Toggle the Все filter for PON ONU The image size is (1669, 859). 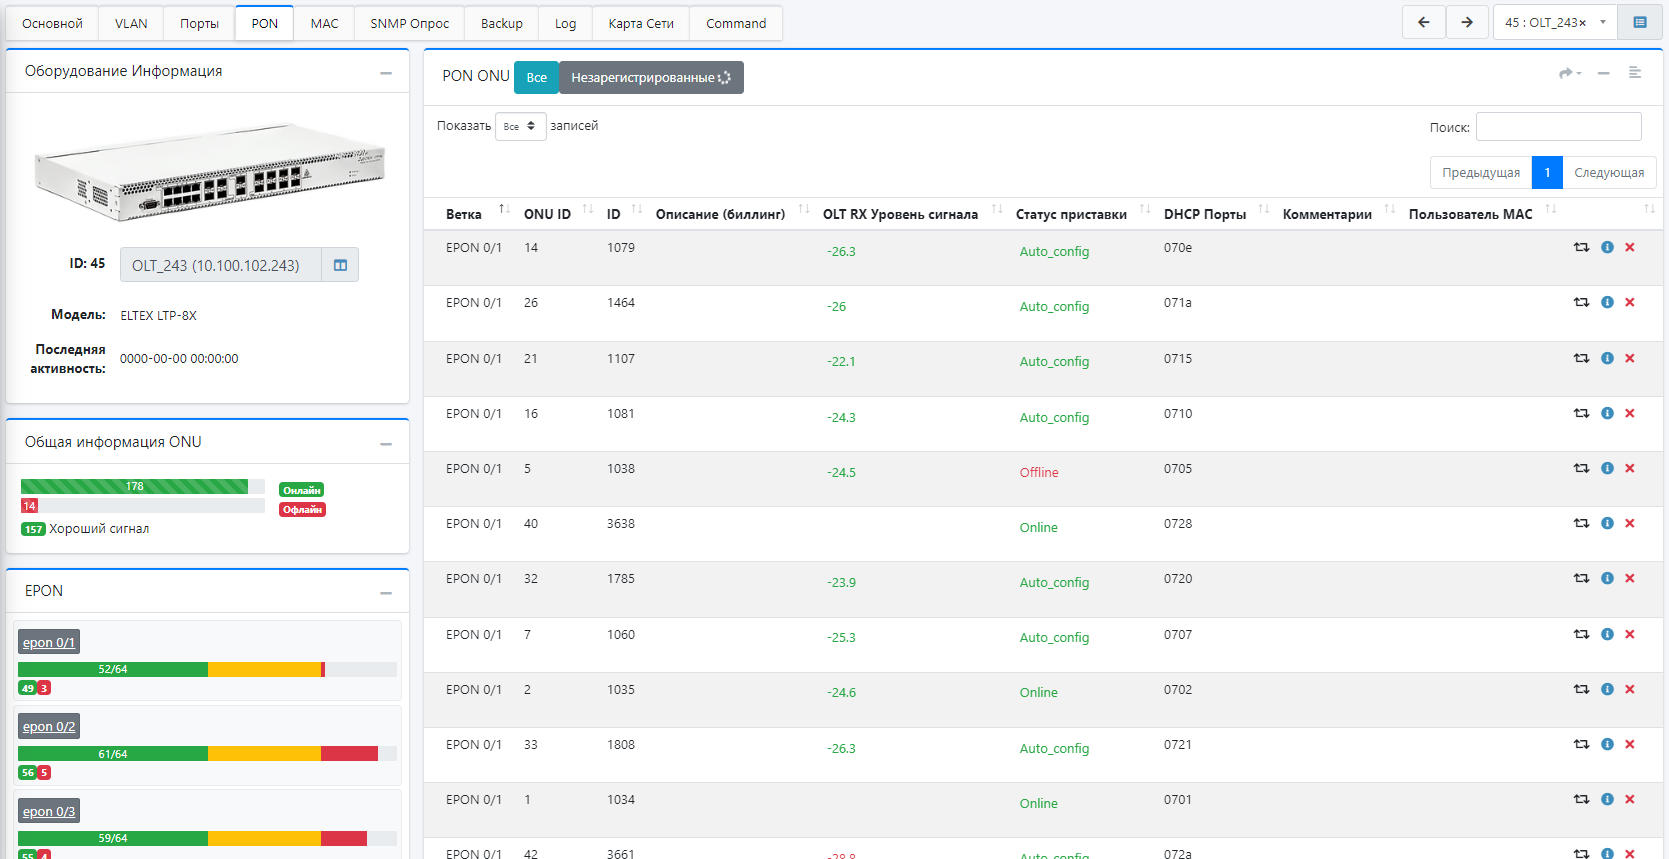click(x=536, y=77)
